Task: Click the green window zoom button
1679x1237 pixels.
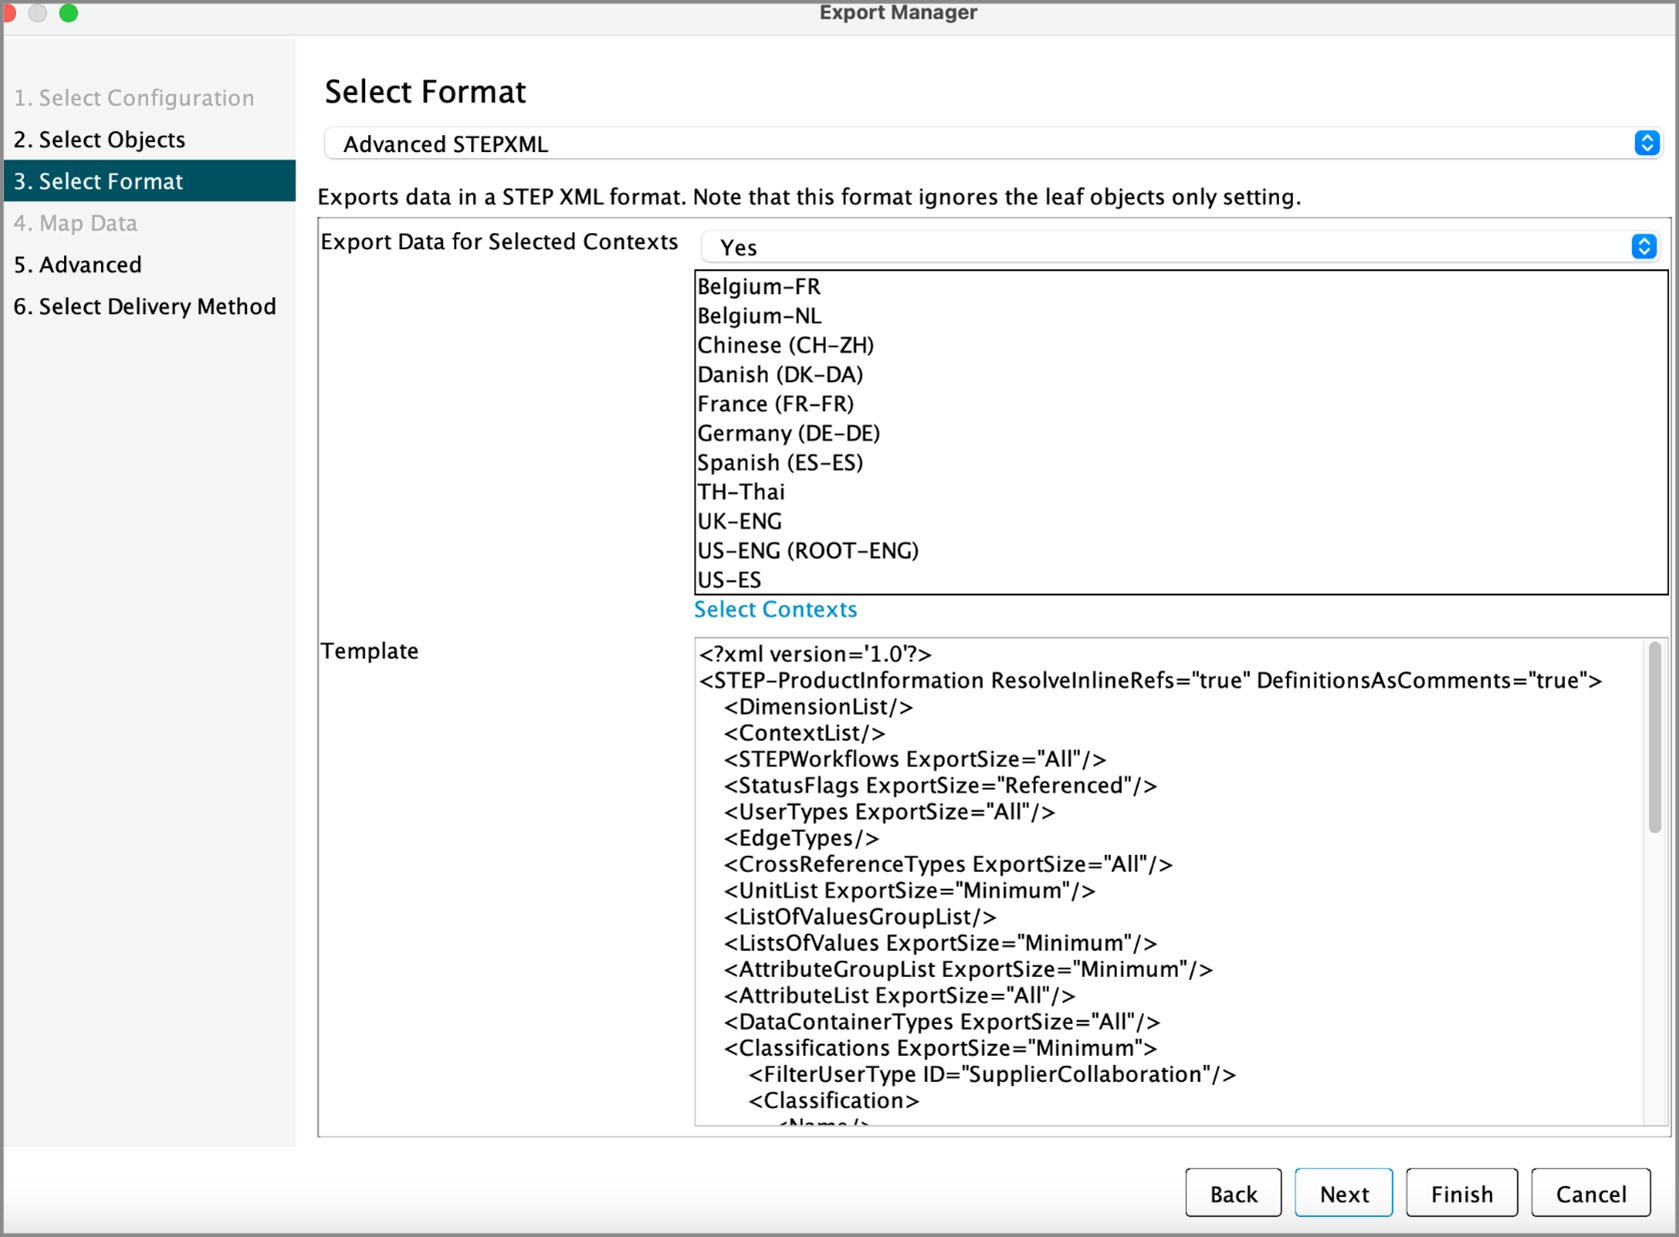Action: (x=68, y=13)
